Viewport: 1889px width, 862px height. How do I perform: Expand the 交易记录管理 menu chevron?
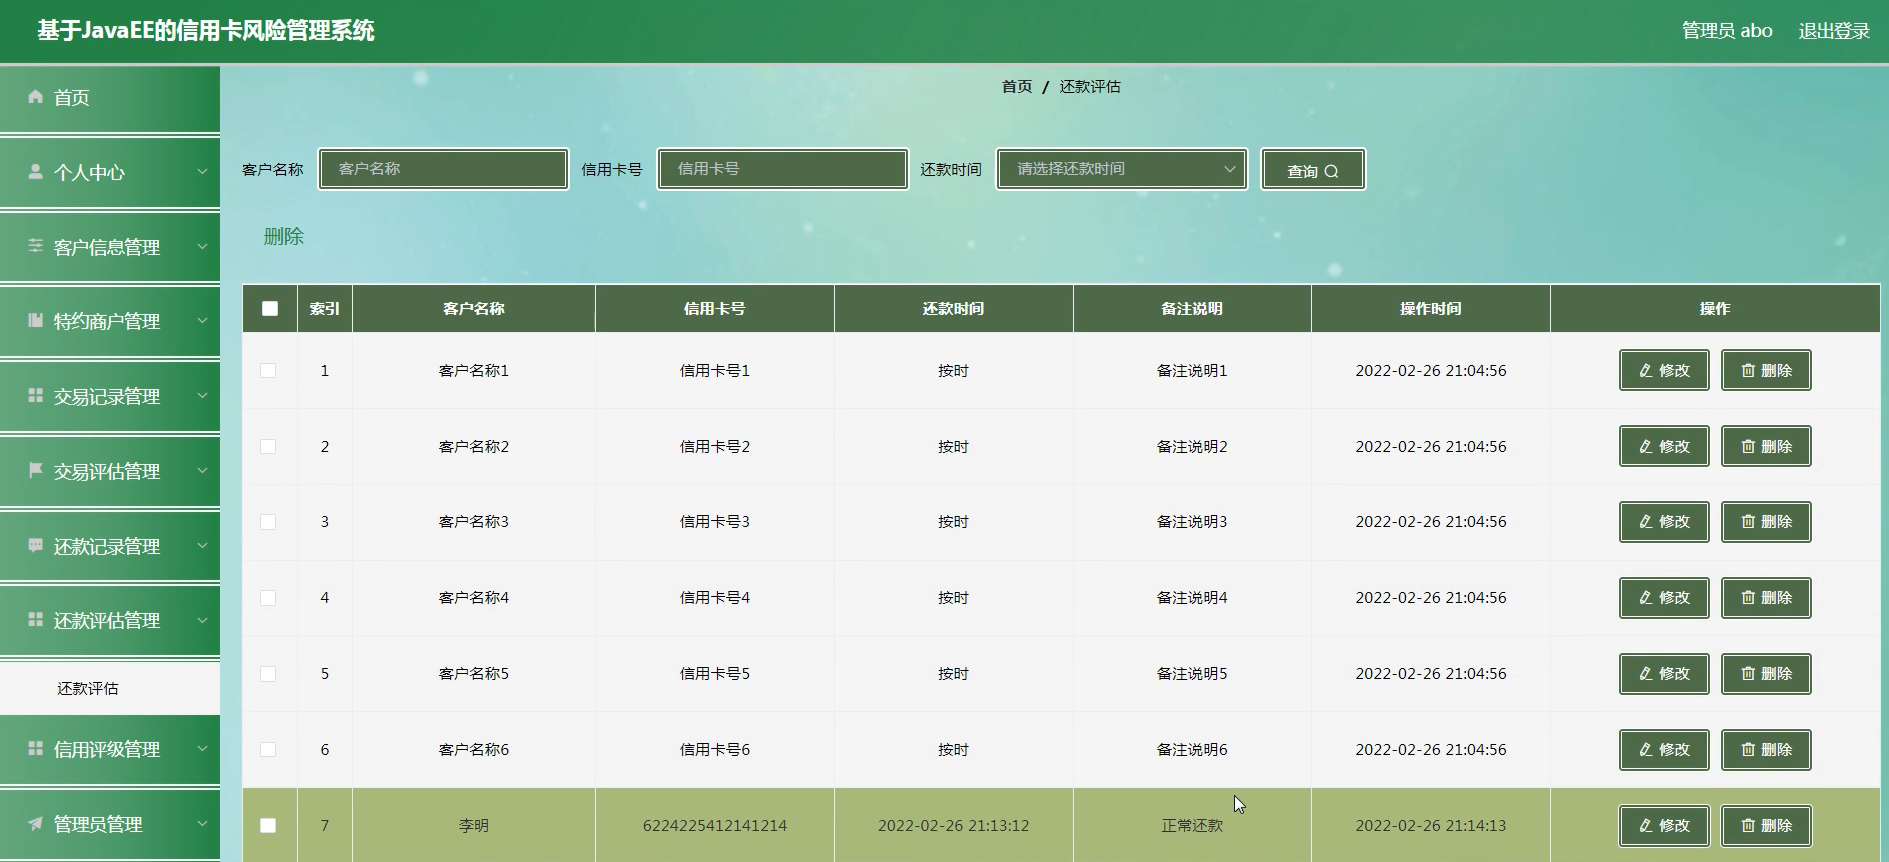tap(202, 396)
